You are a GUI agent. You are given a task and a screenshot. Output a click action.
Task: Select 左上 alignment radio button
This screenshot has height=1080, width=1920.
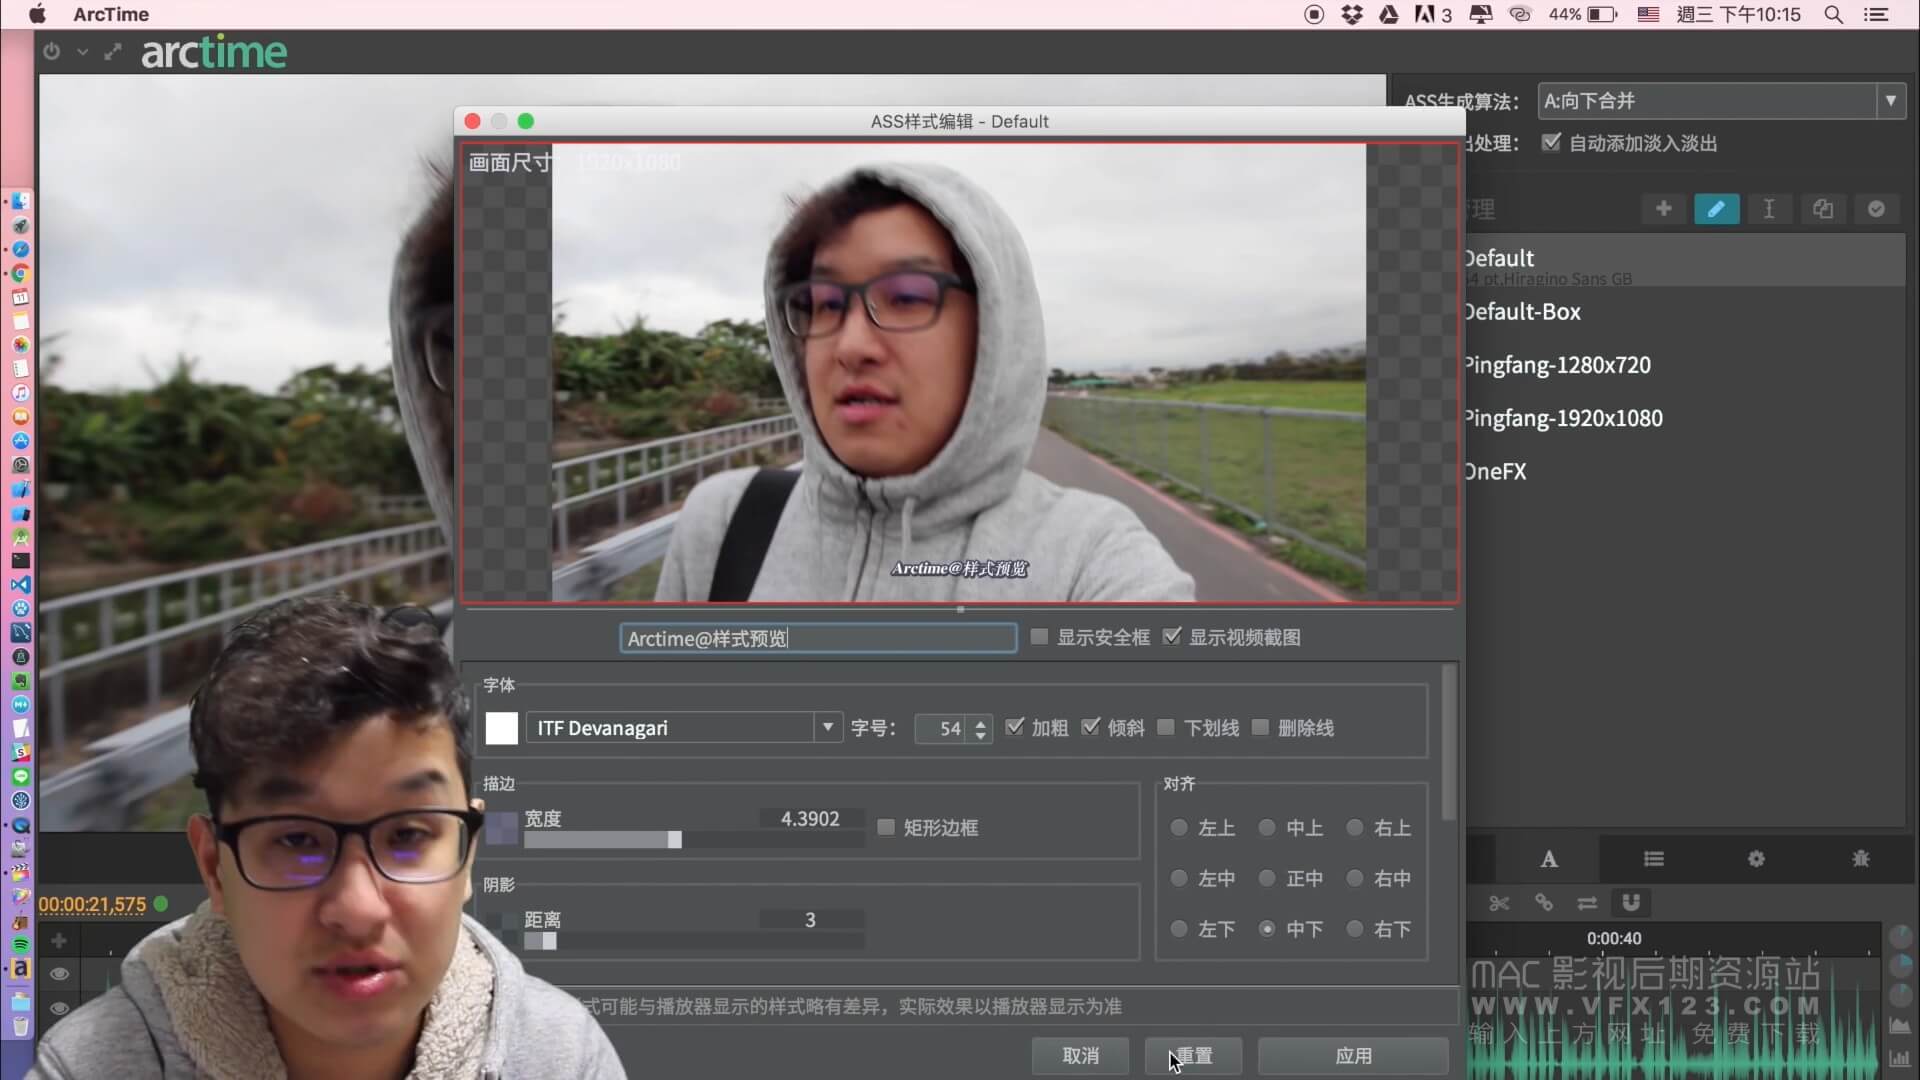tap(1179, 828)
